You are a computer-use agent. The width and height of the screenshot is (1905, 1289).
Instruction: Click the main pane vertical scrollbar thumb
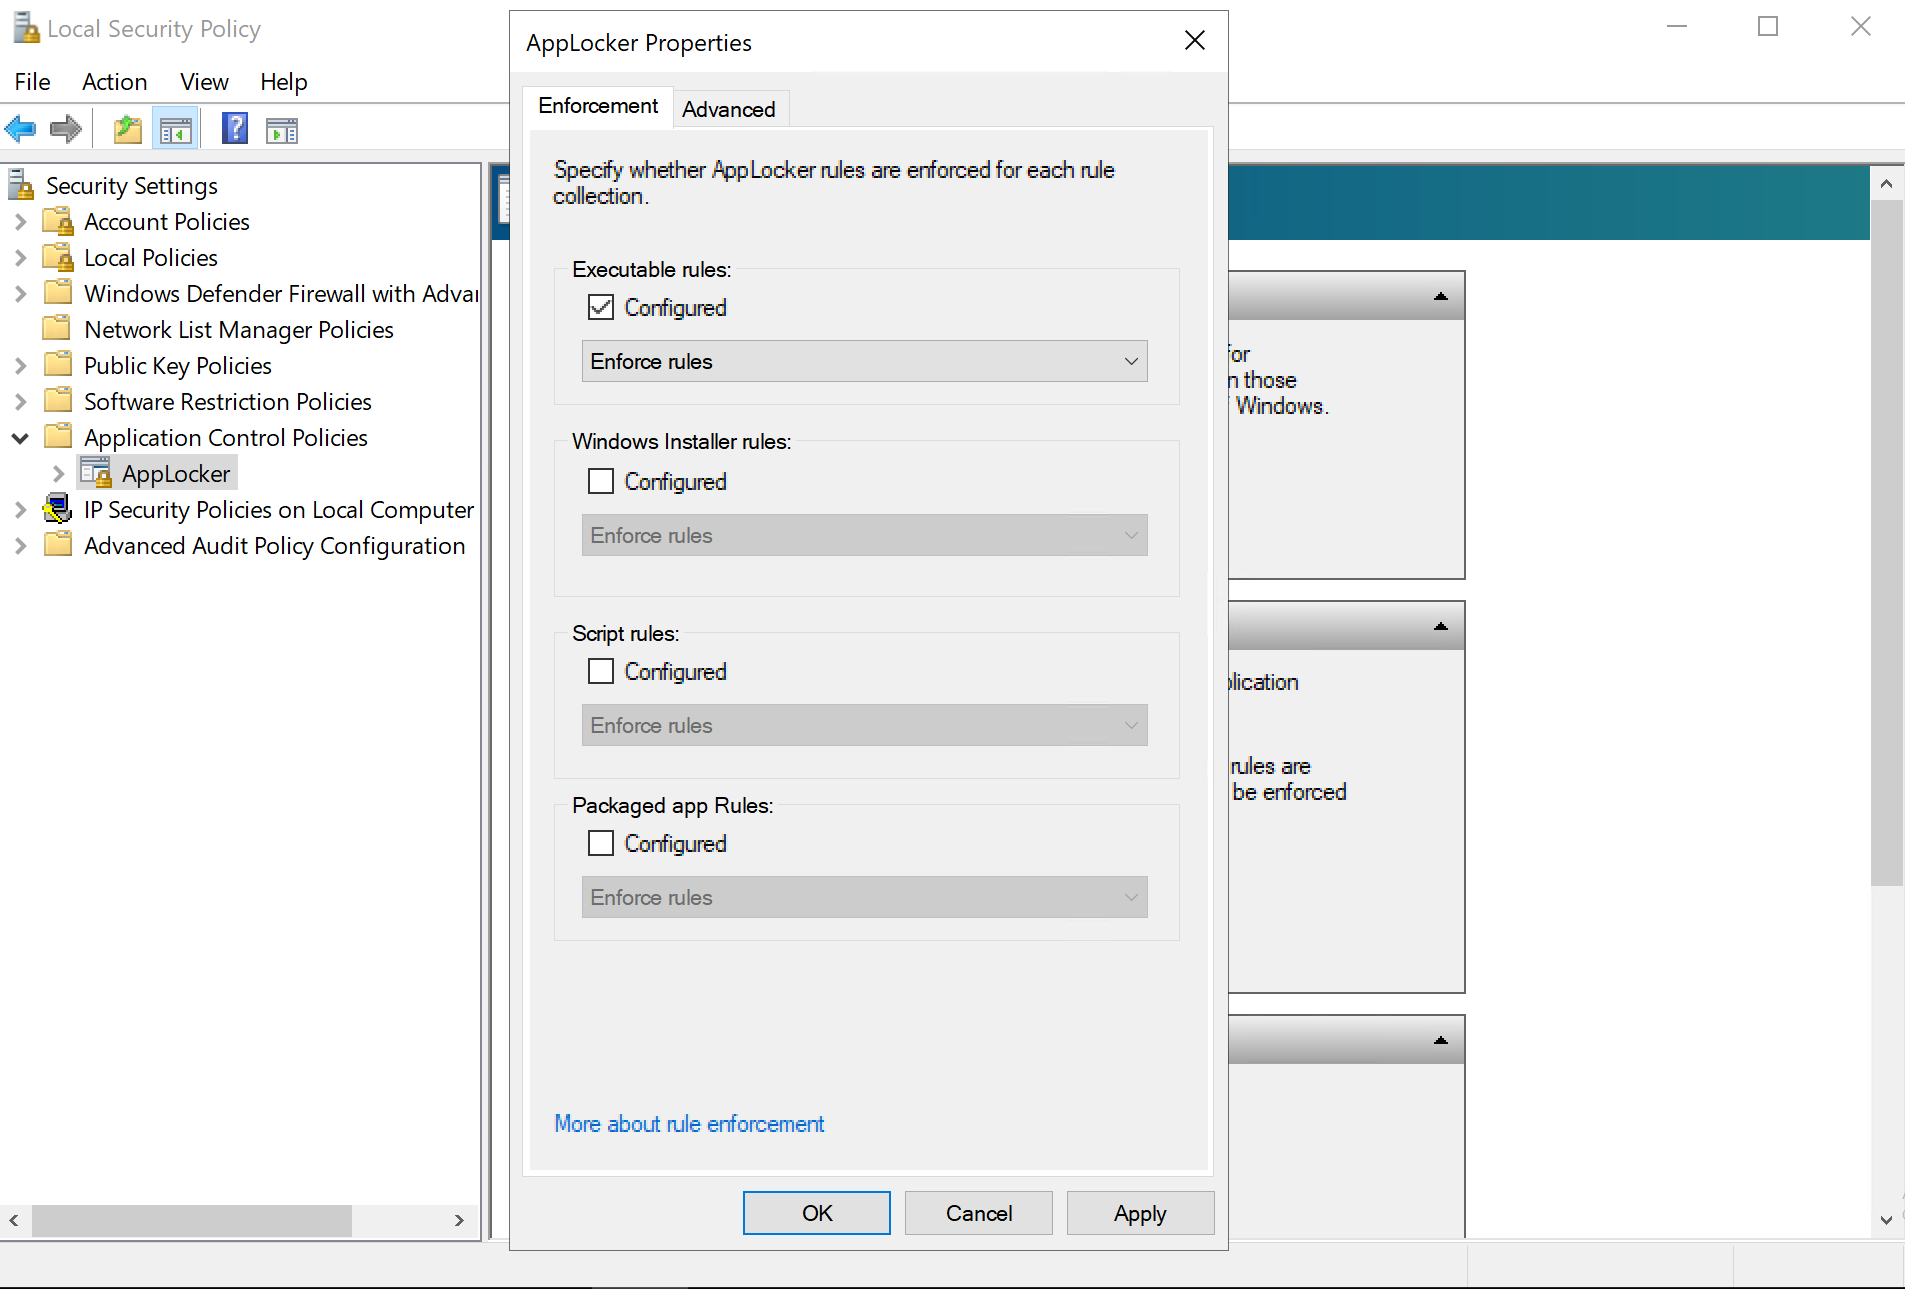1886,542
